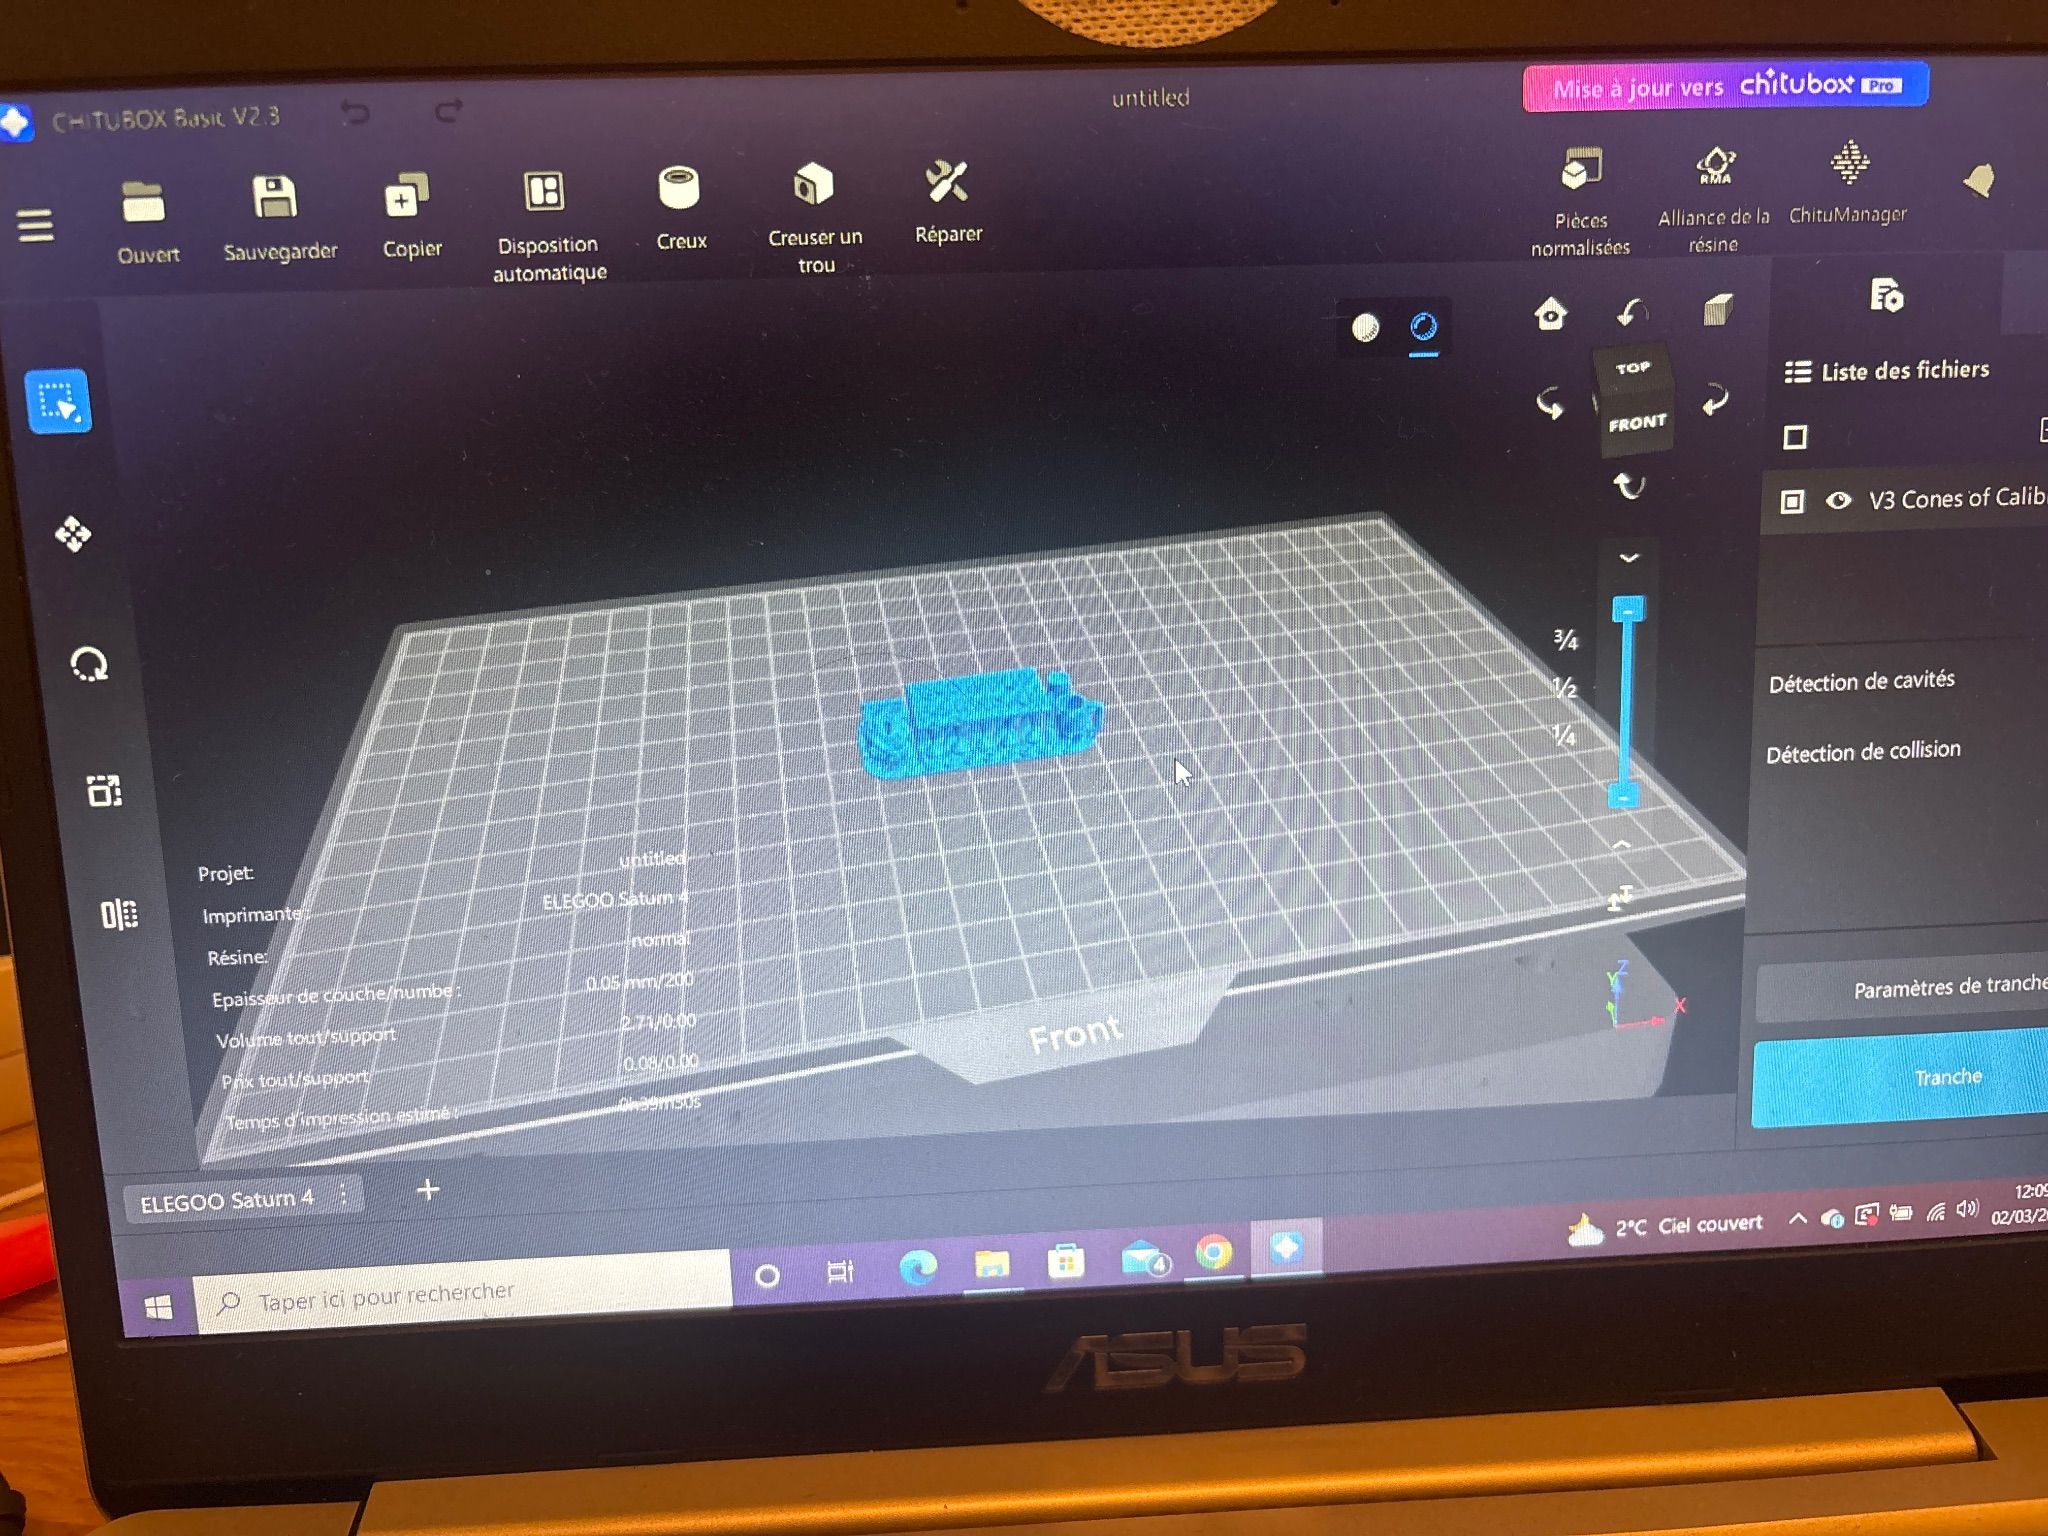This screenshot has width=2048, height=1536.
Task: Click the Mise à jour vers Chitubox Pro banner
Action: click(x=1725, y=86)
